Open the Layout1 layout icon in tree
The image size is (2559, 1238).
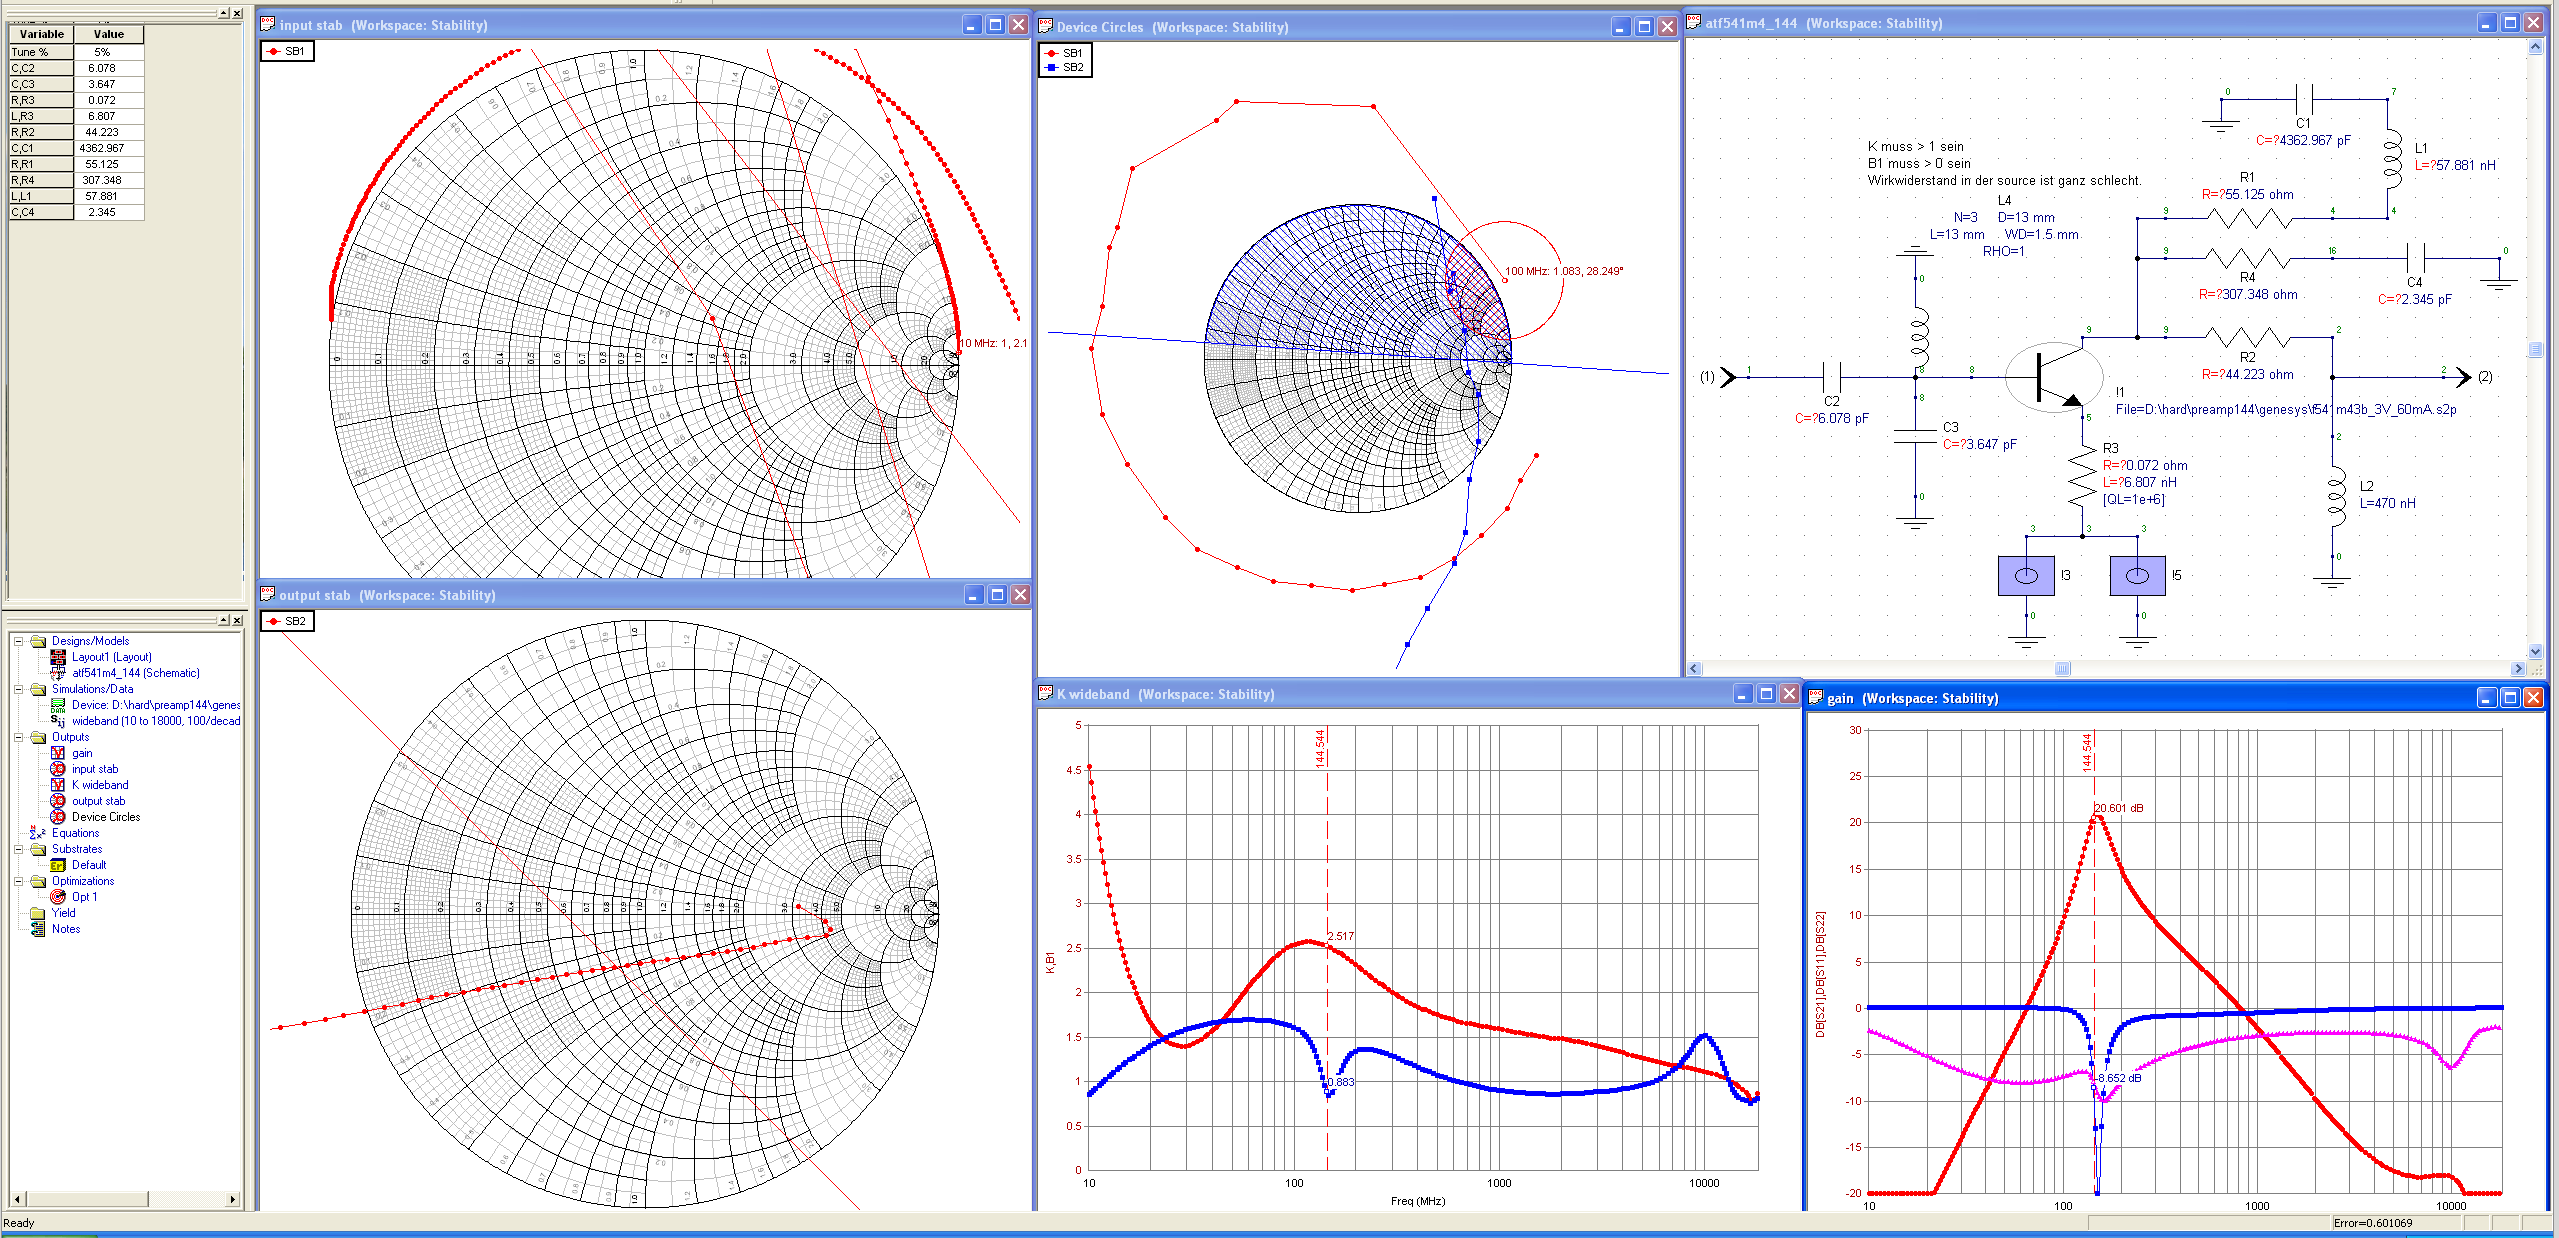[58, 657]
